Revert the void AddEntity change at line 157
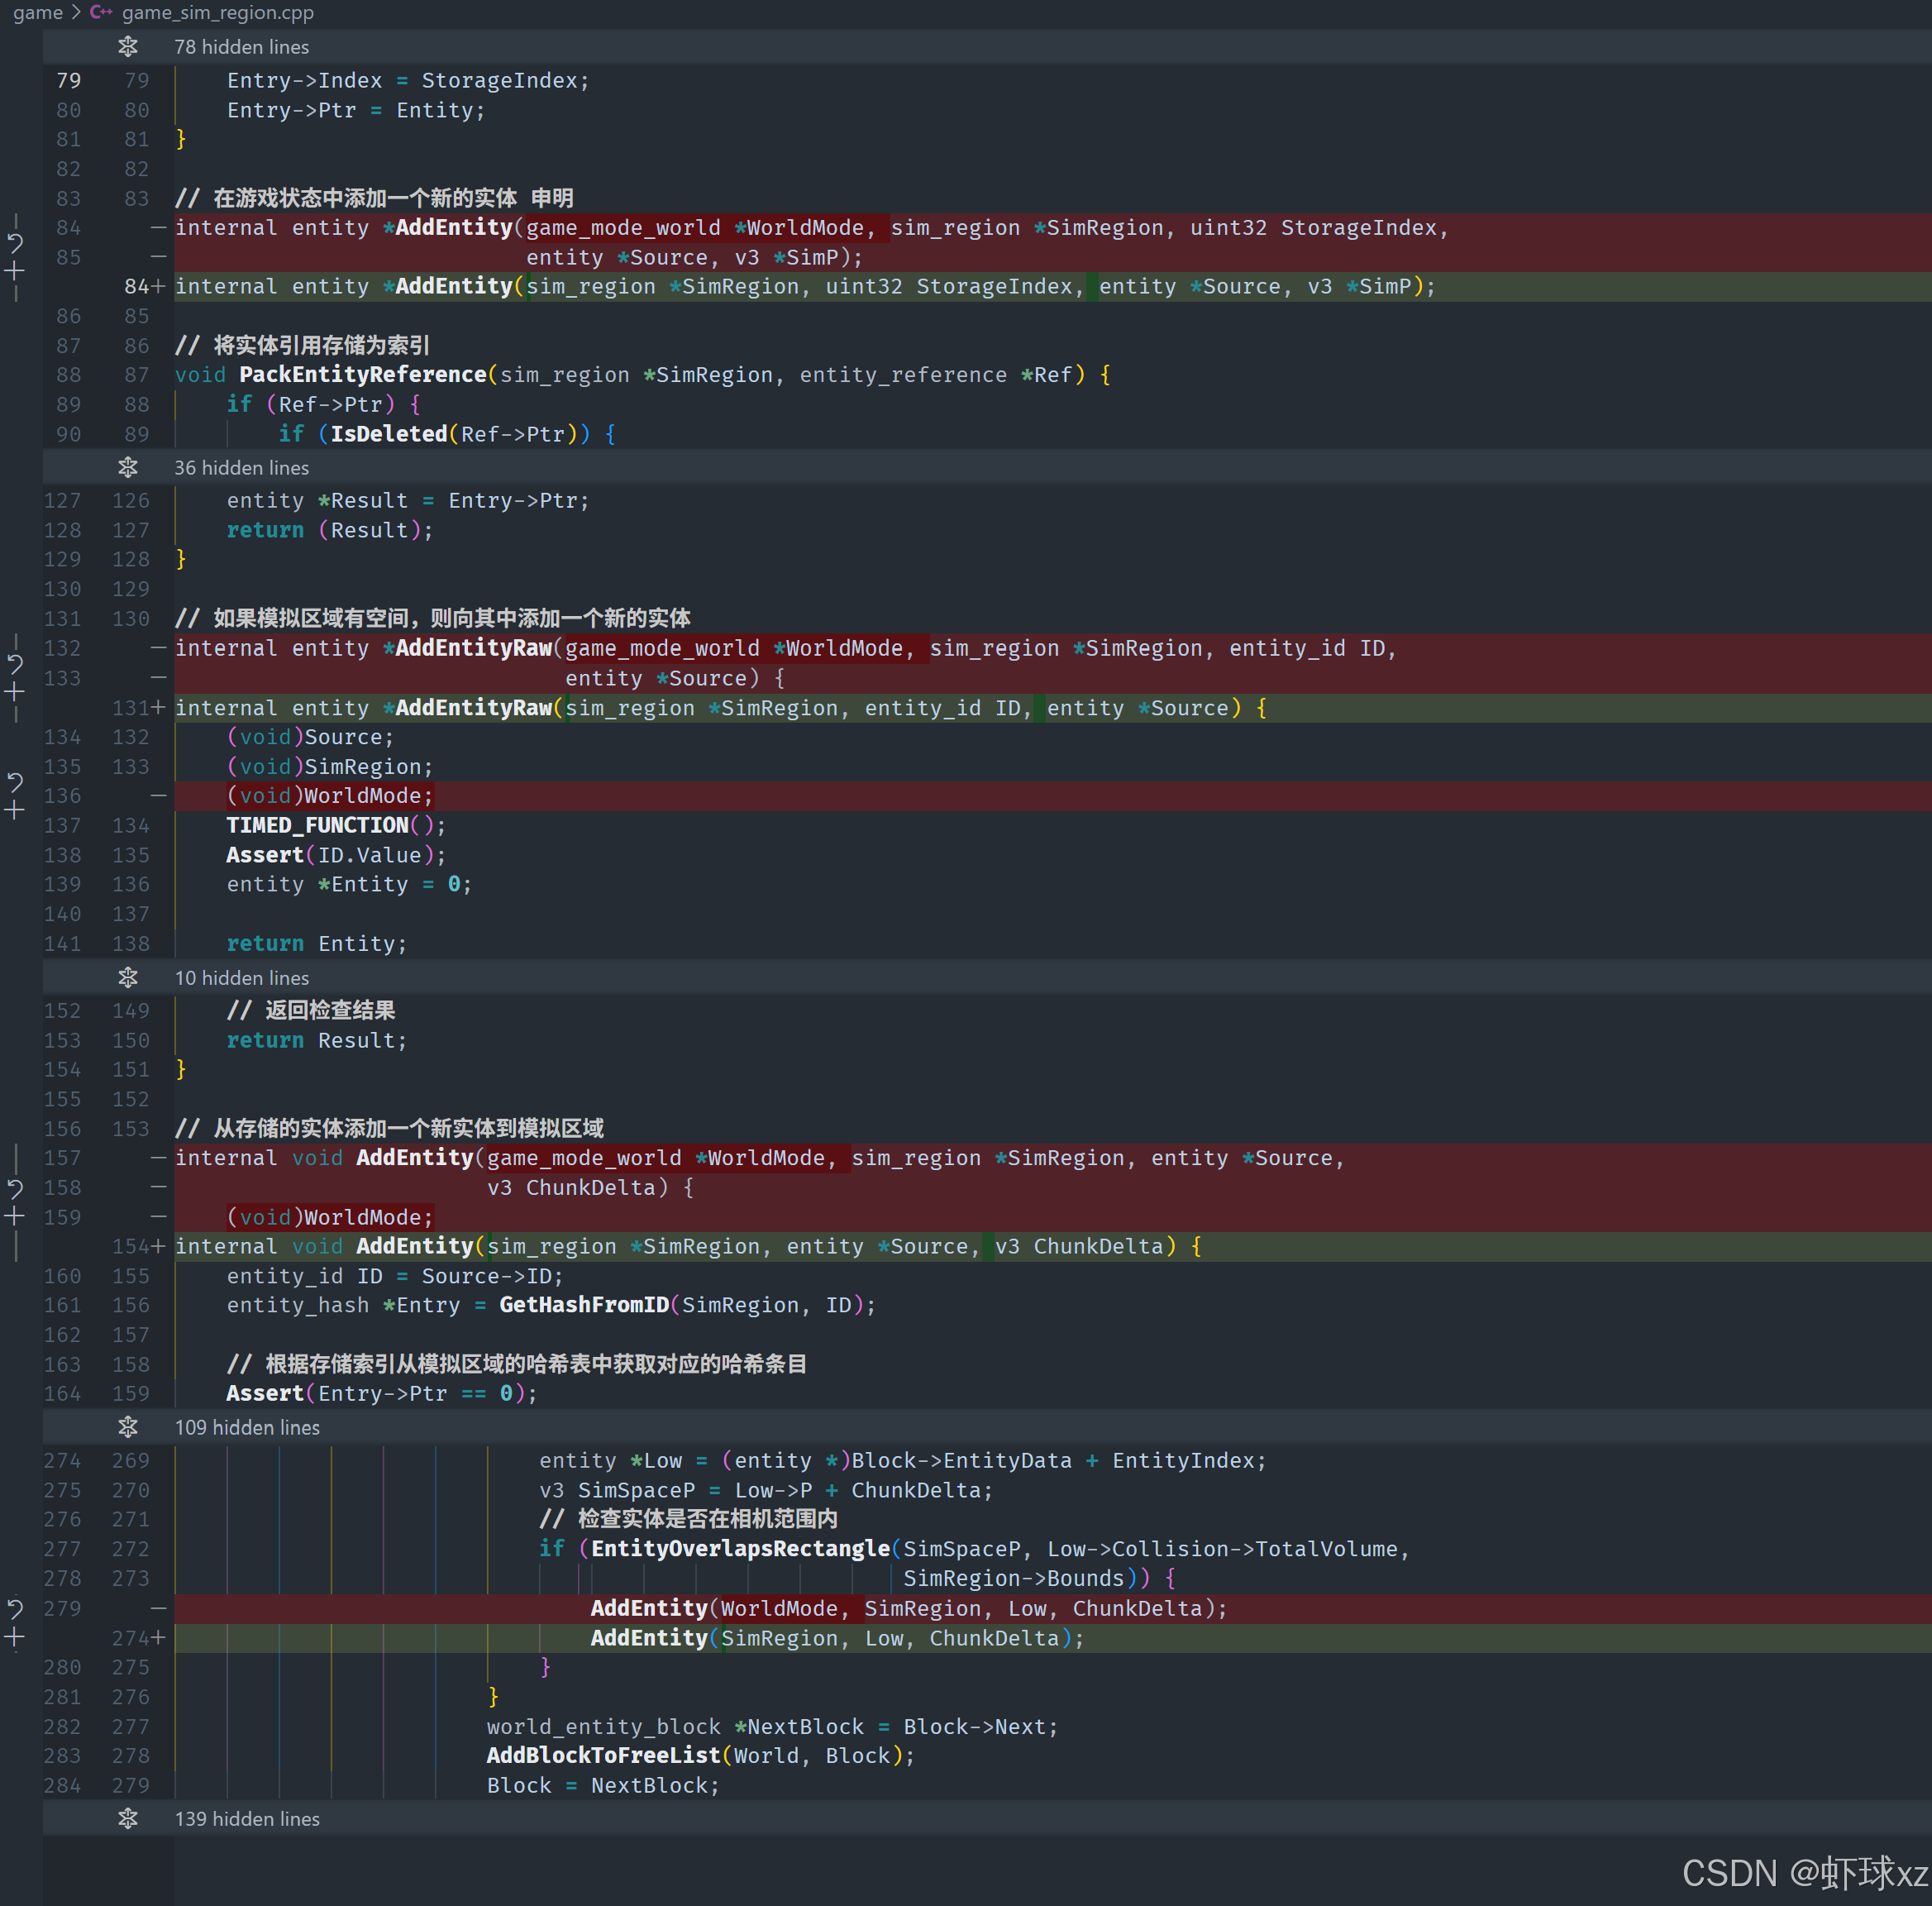Viewport: 1932px width, 1906px height. [15, 1188]
